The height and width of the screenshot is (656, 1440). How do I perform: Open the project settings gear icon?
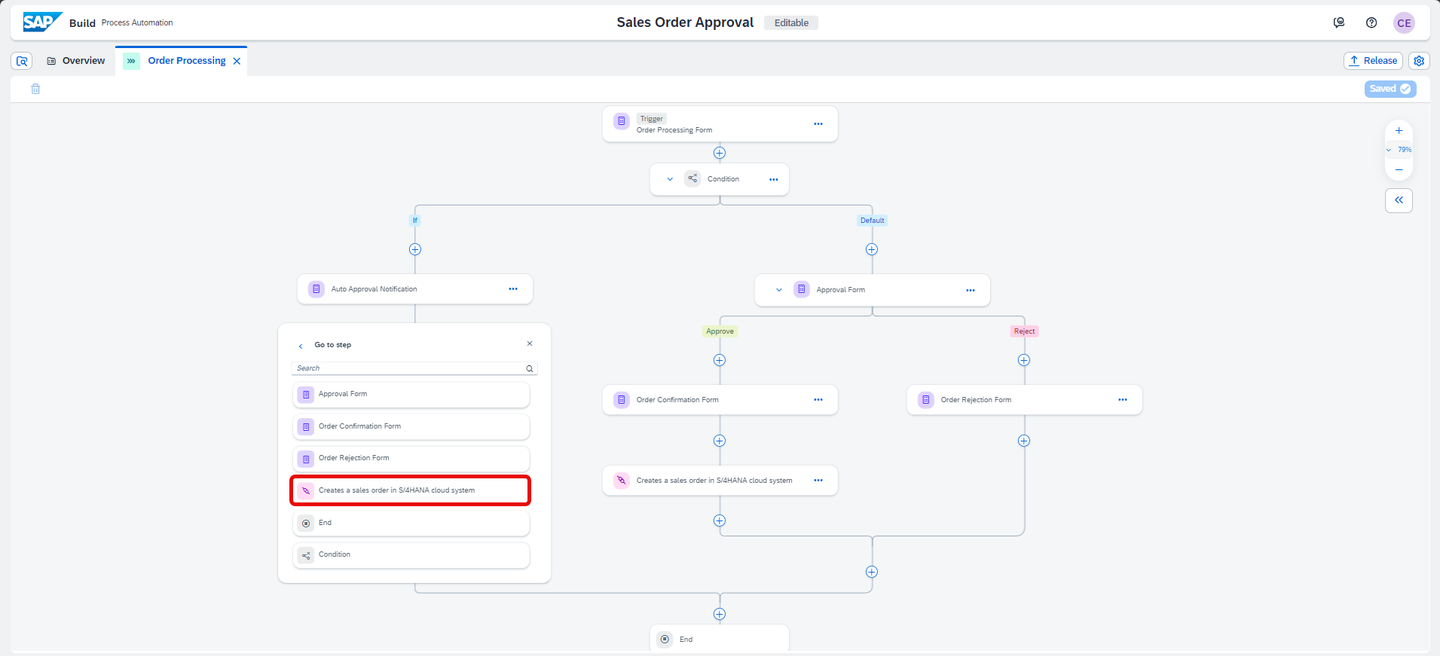1419,61
